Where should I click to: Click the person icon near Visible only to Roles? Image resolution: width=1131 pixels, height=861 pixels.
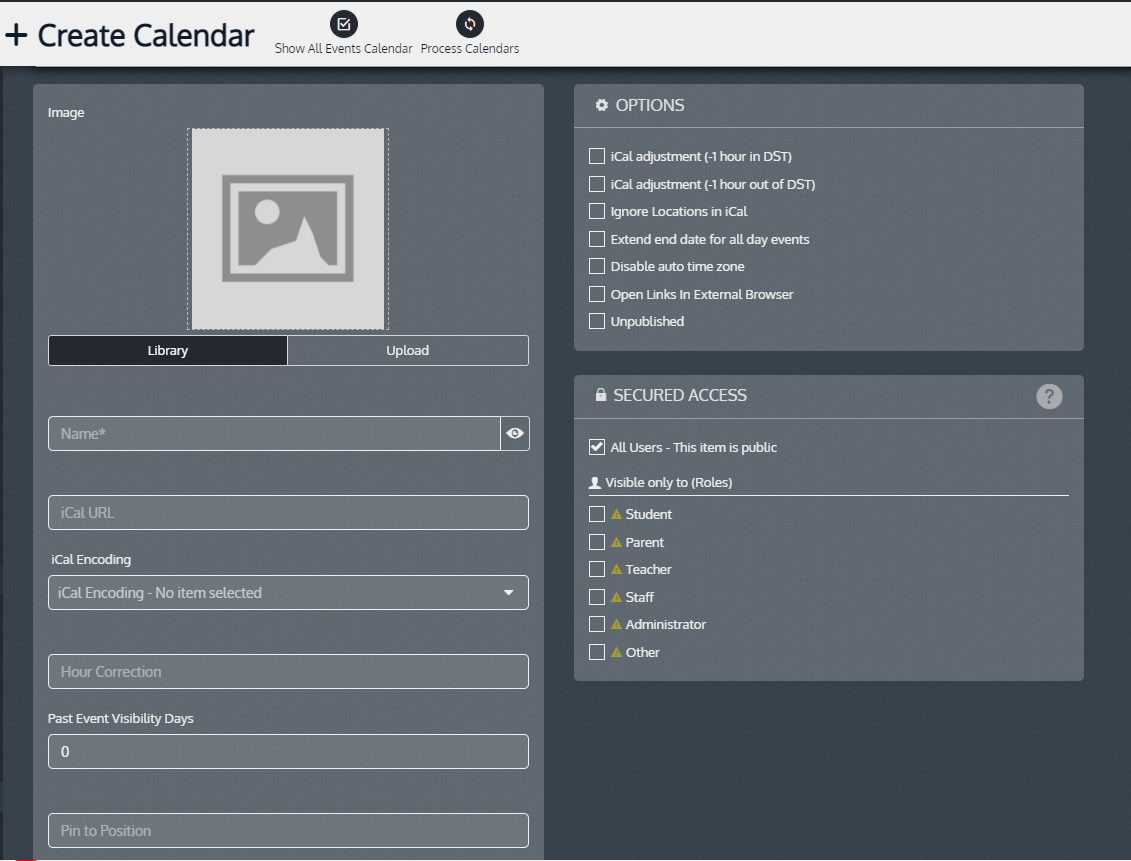click(x=597, y=482)
